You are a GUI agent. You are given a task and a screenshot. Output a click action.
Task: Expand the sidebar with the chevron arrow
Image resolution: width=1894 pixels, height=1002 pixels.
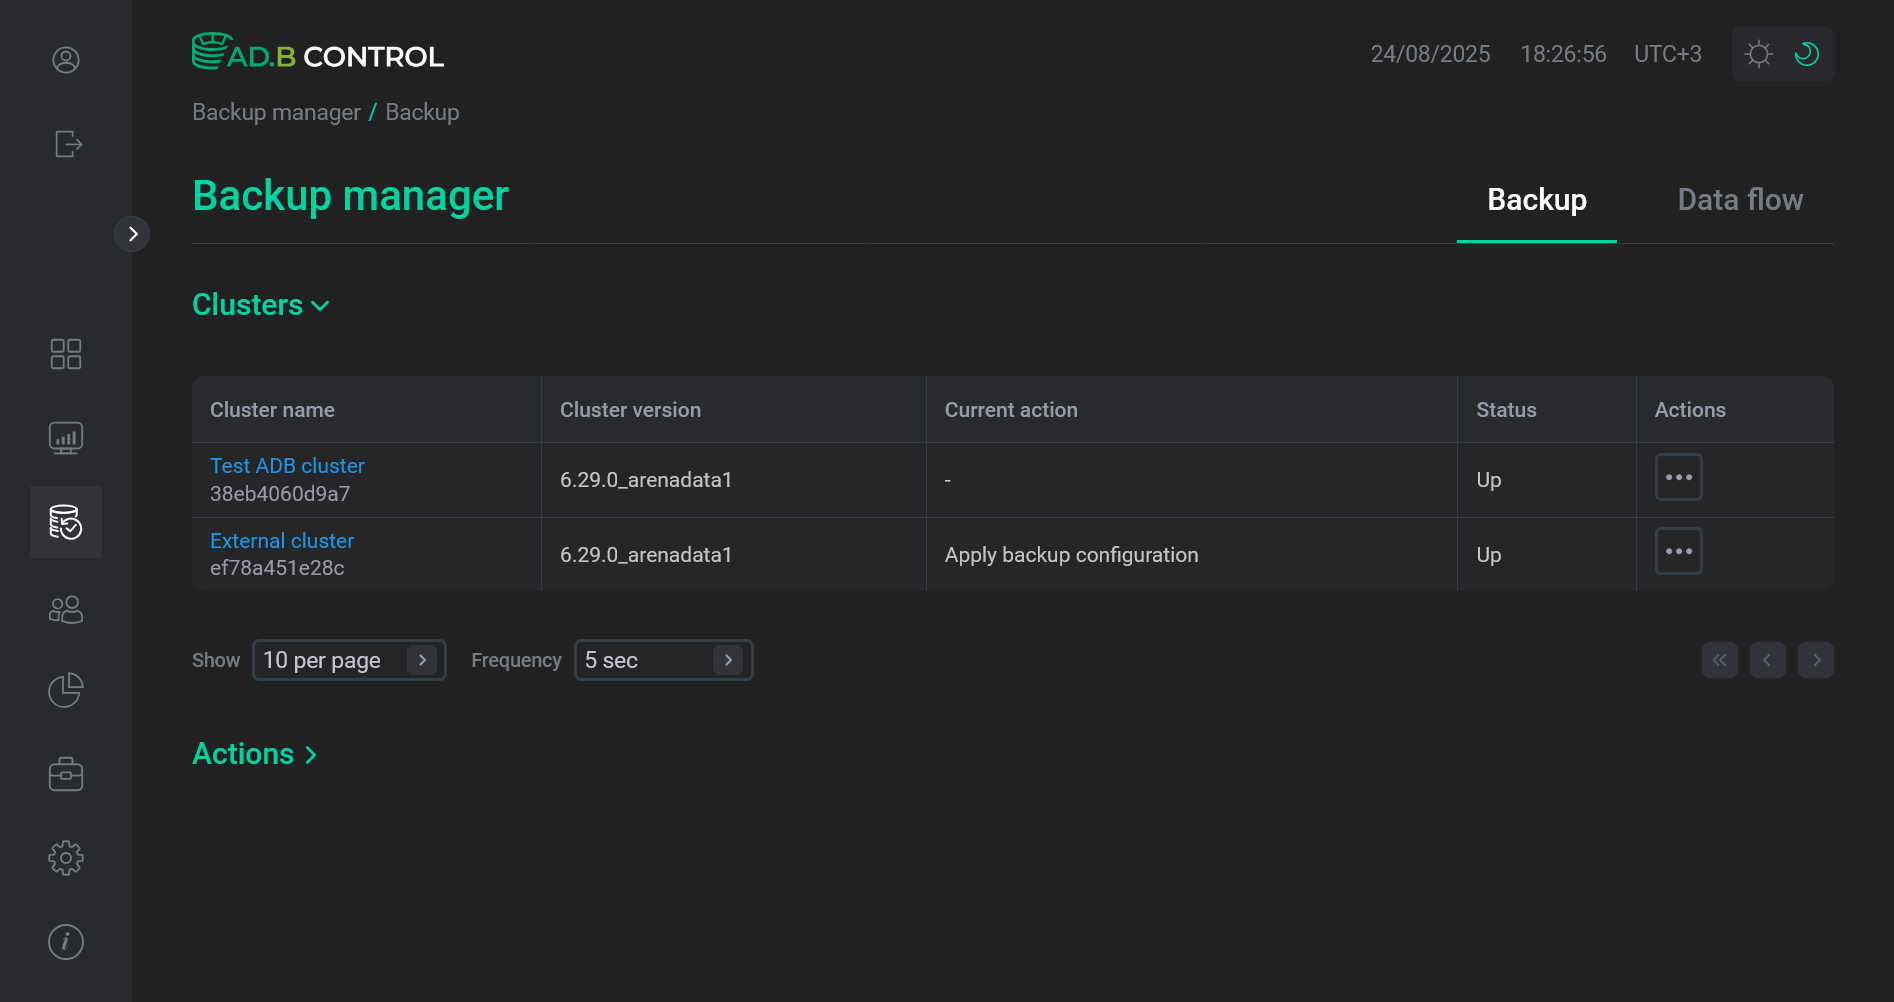click(132, 233)
